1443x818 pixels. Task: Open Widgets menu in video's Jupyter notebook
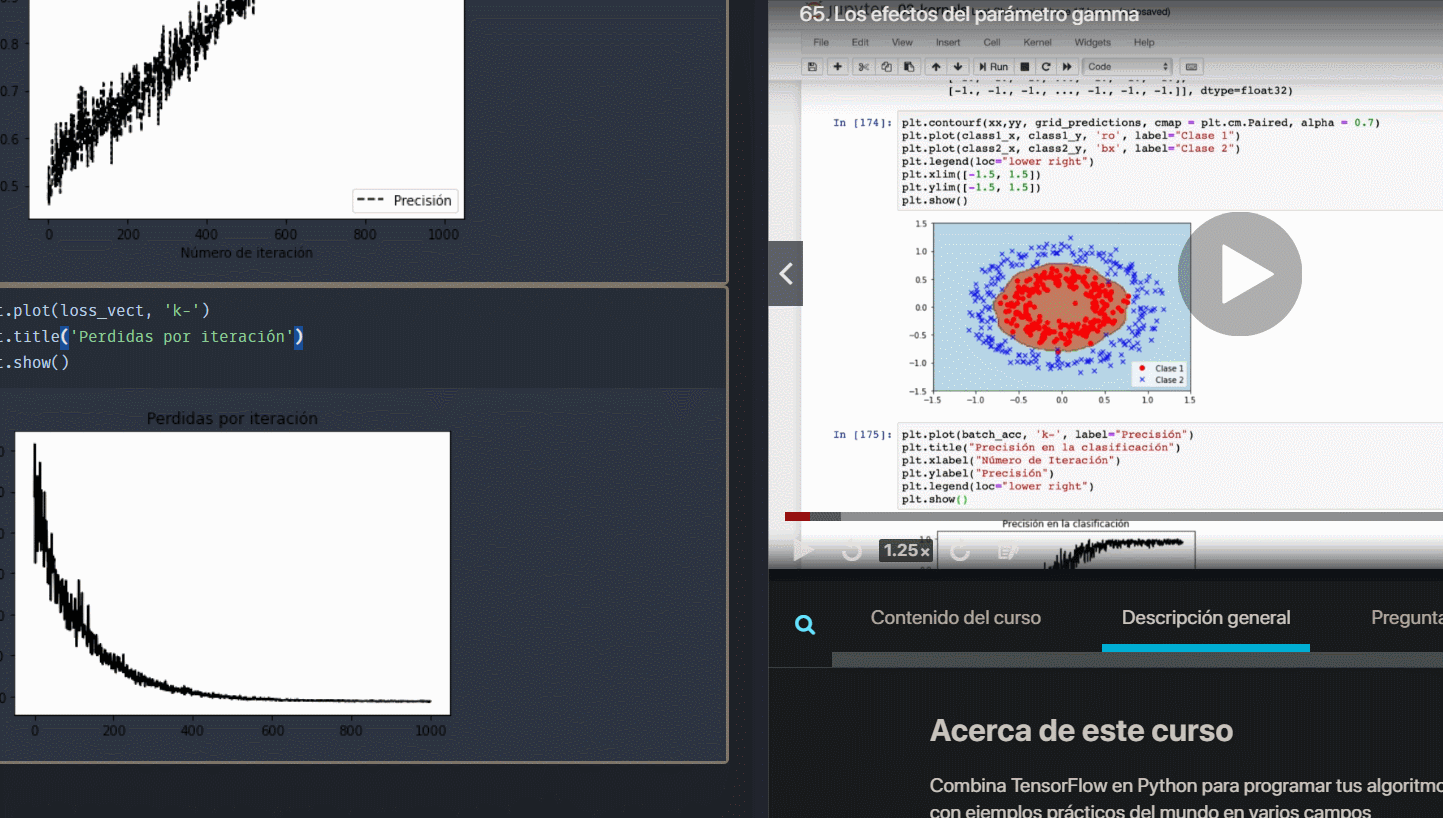(1093, 43)
